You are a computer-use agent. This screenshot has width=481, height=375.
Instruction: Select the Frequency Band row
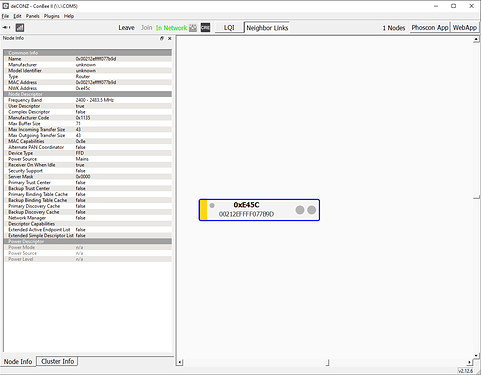88,100
